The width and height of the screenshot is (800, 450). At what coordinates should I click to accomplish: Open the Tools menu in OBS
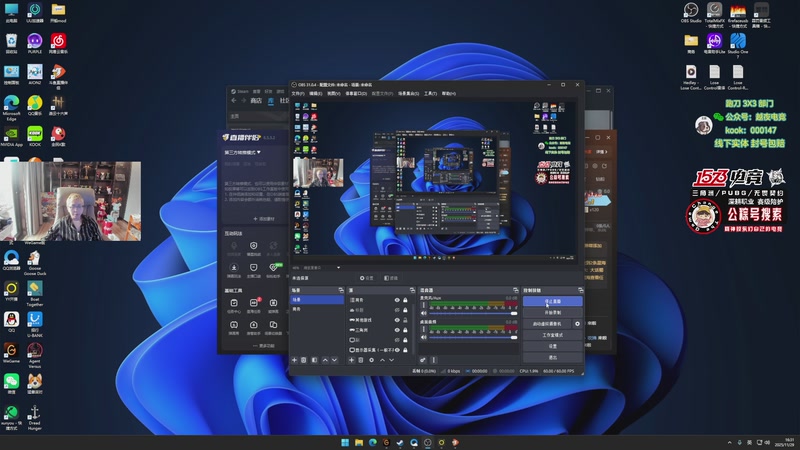pyautogui.click(x=430, y=93)
